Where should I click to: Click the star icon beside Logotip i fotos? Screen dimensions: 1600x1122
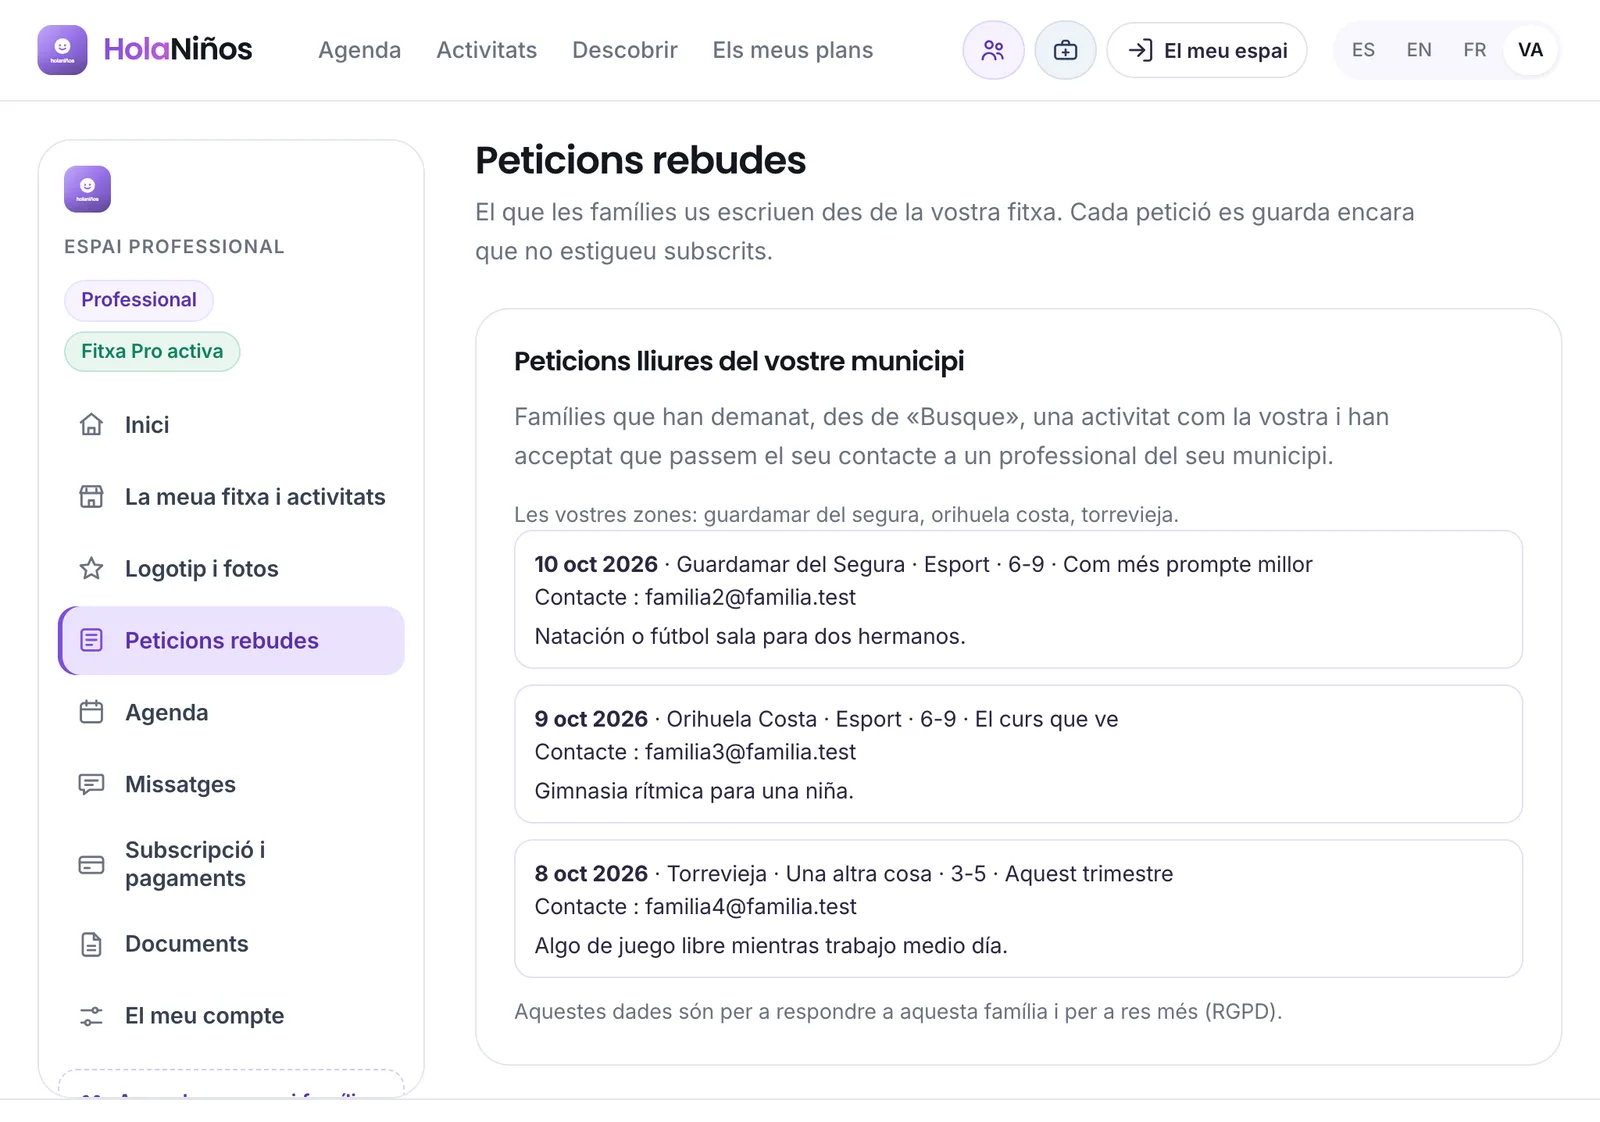[91, 569]
